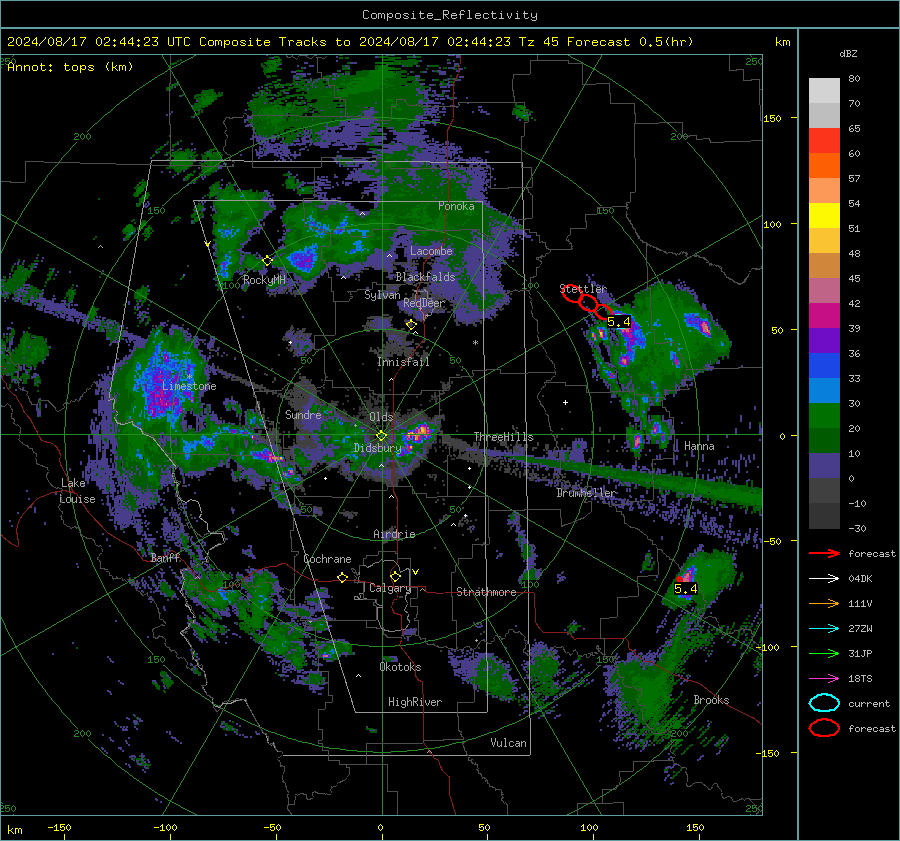
Task: Click the Sundre label
Action: (303, 415)
